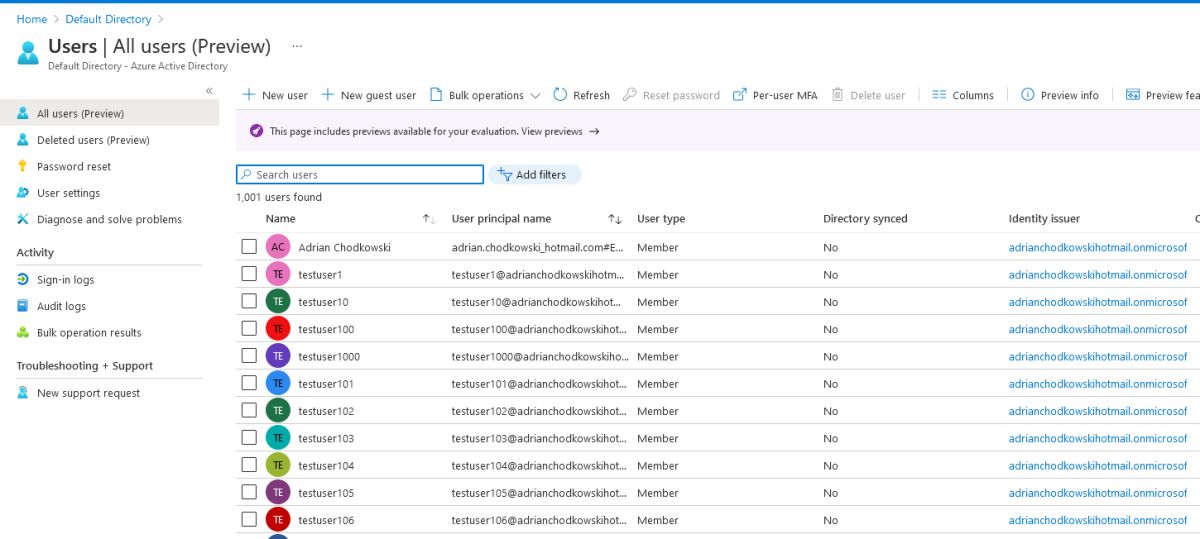Image resolution: width=1200 pixels, height=539 pixels.
Task: Click the Home breadcrumb link
Action: (x=31, y=19)
